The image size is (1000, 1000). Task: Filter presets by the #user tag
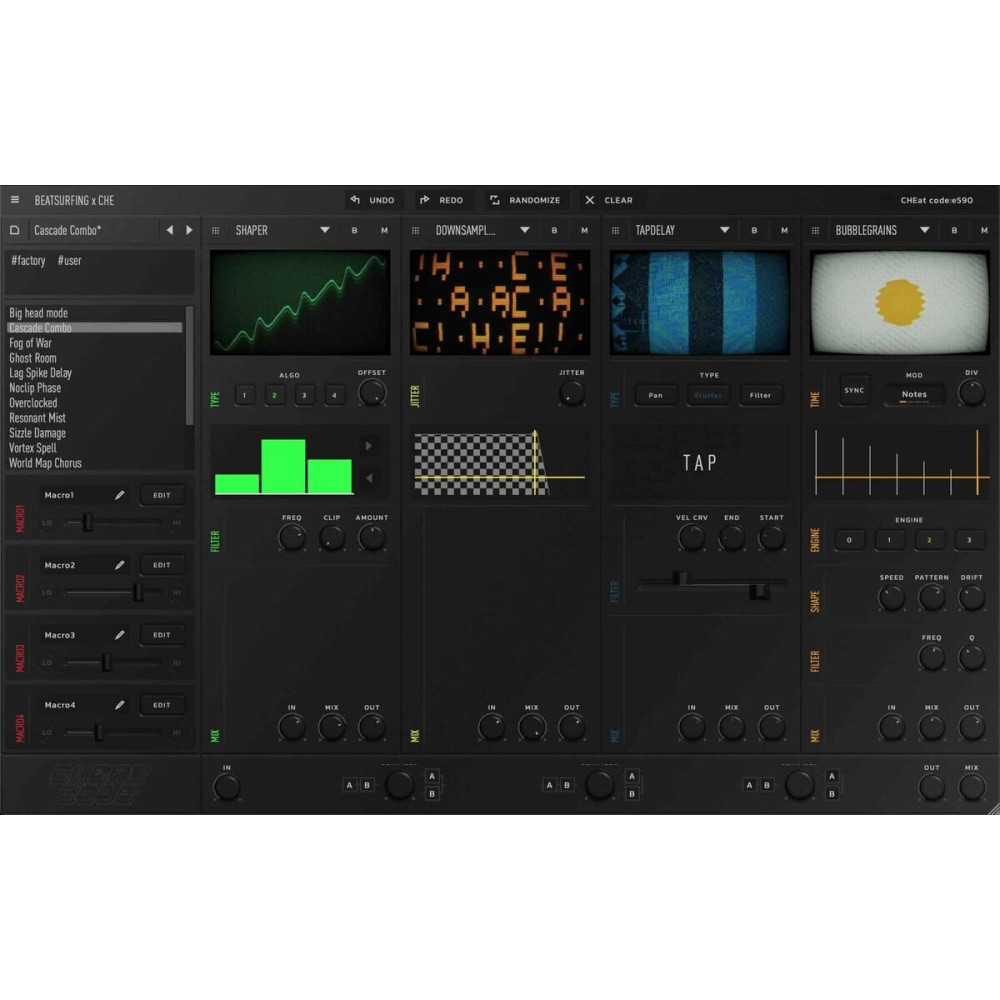[x=70, y=260]
